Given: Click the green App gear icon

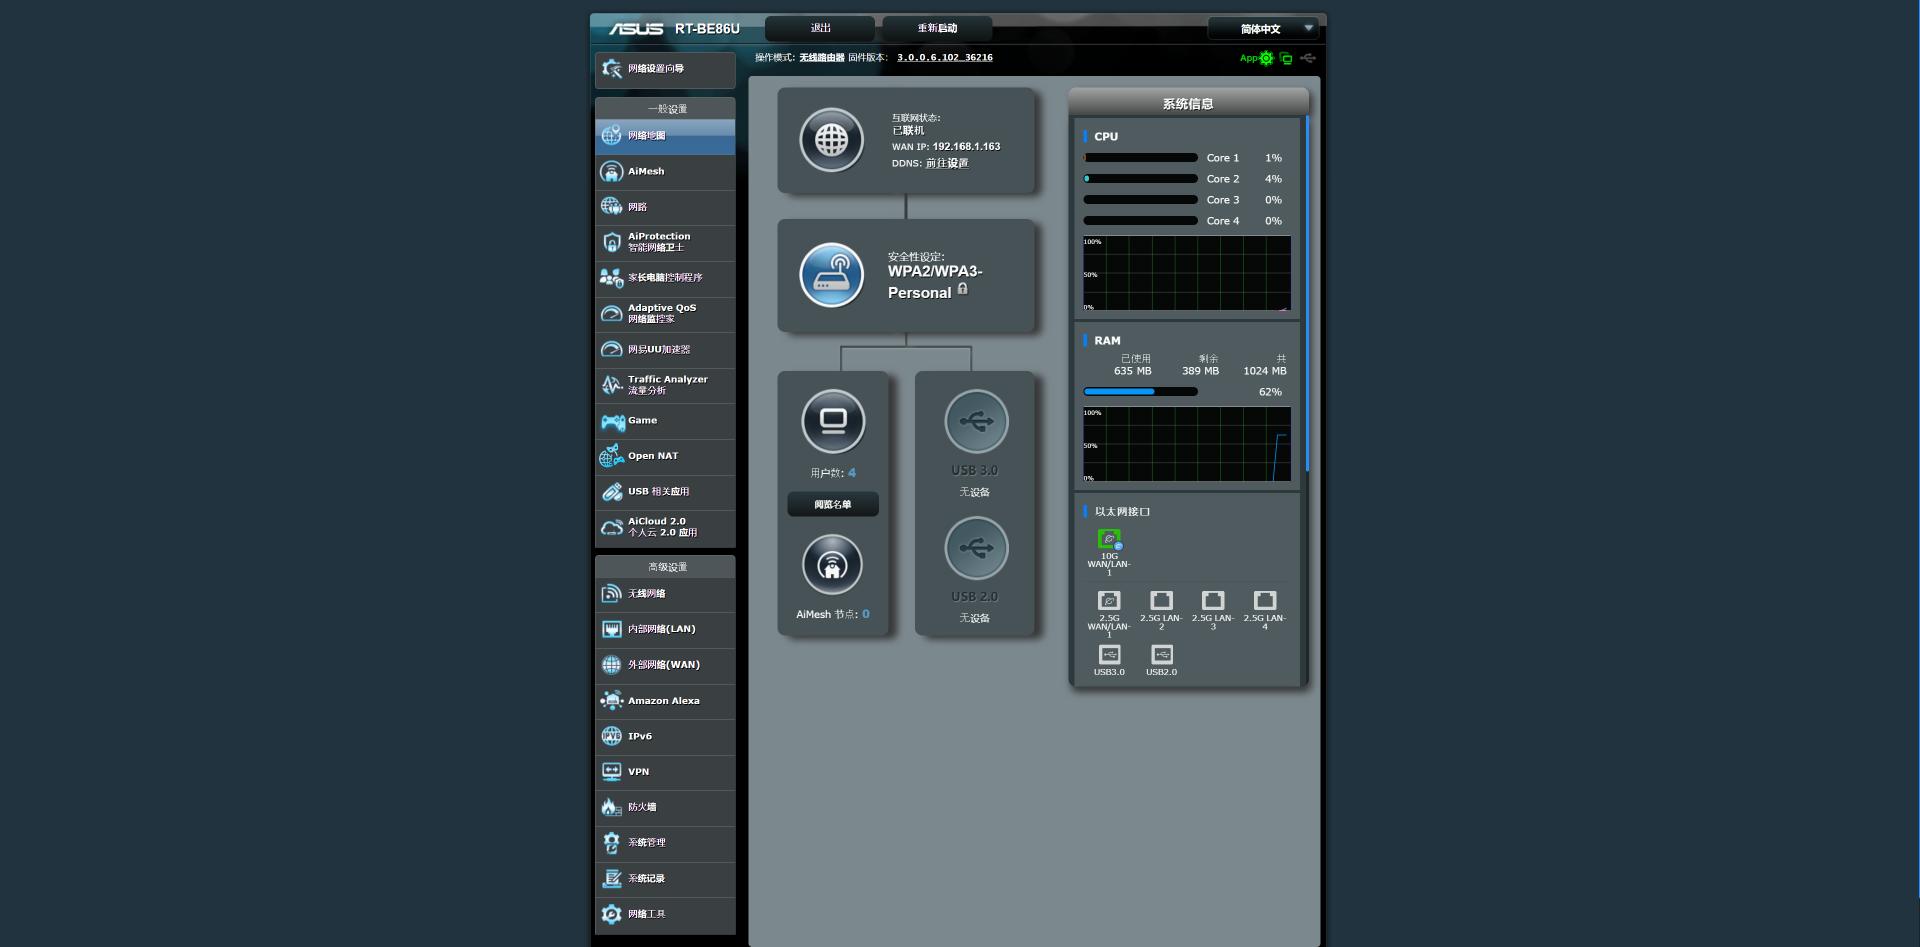Looking at the screenshot, I should click(1266, 58).
